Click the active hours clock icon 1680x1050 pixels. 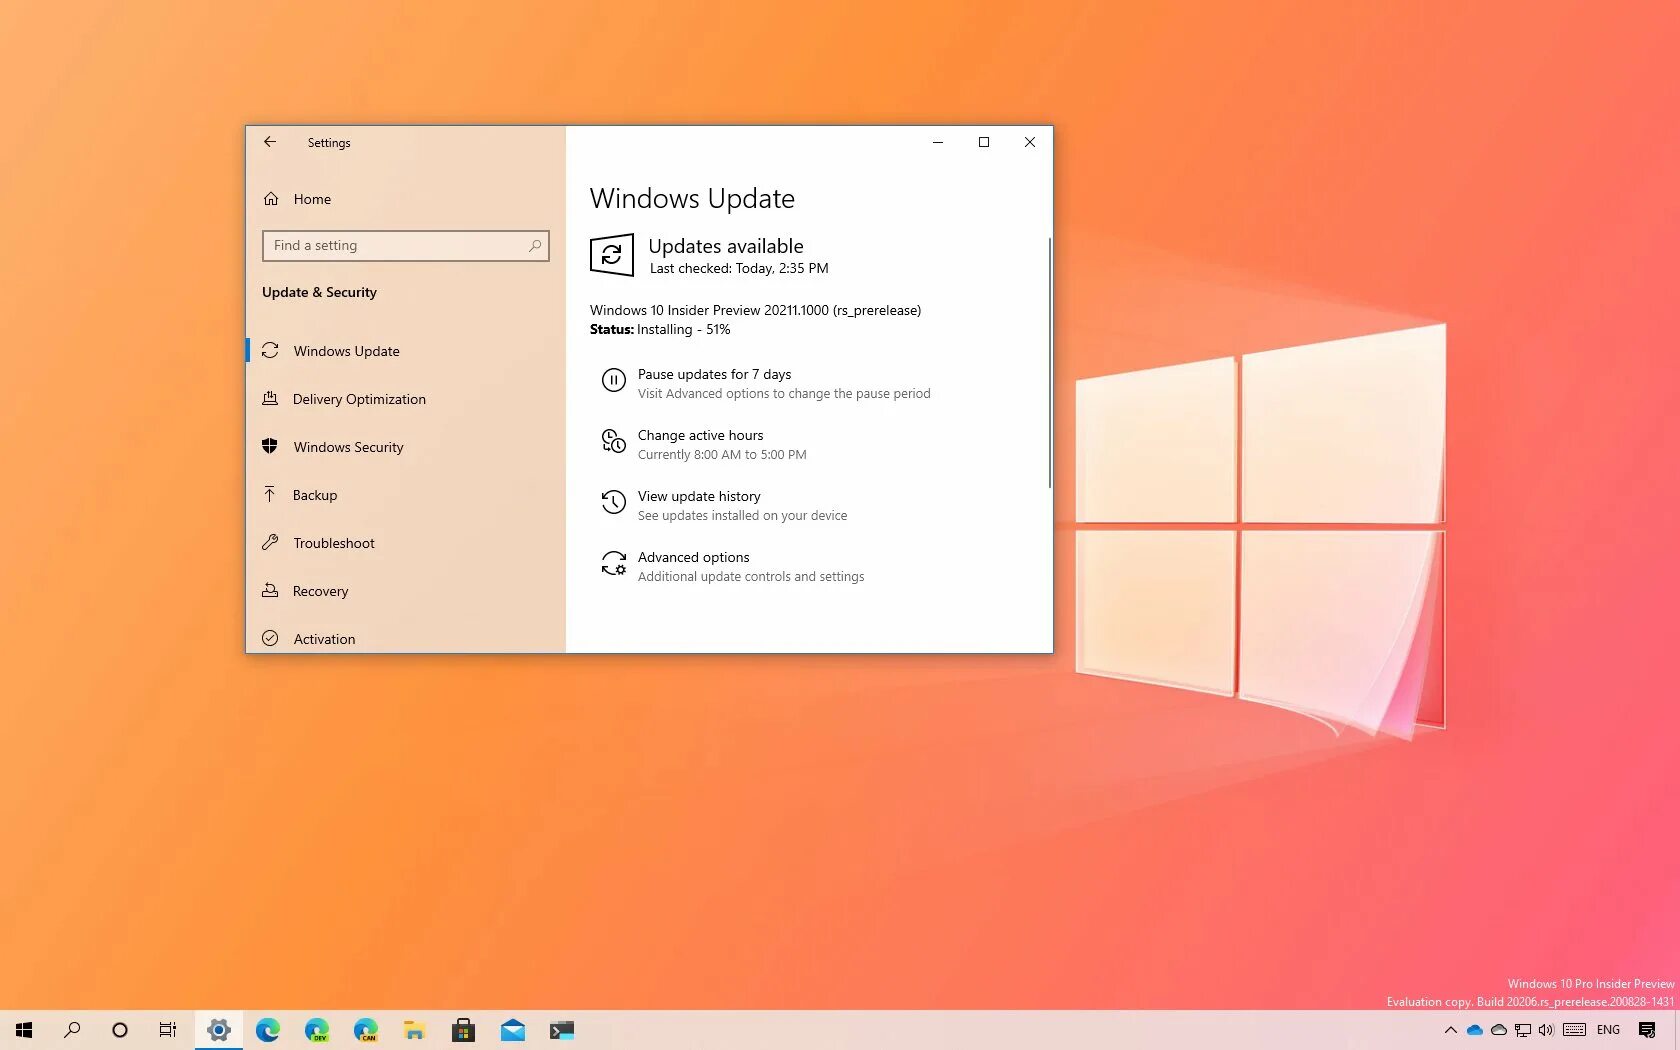pyautogui.click(x=613, y=440)
